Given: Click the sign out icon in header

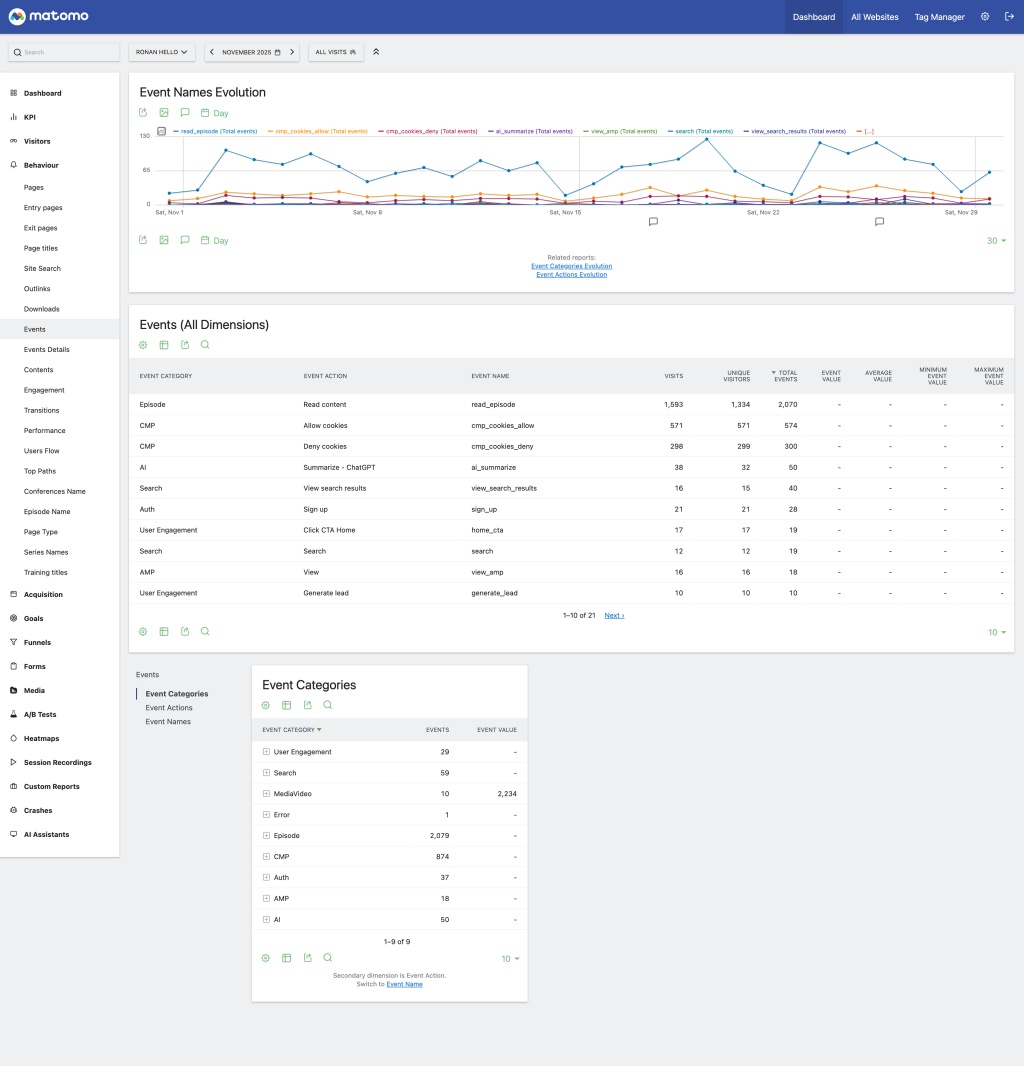Looking at the screenshot, I should tap(1010, 17).
